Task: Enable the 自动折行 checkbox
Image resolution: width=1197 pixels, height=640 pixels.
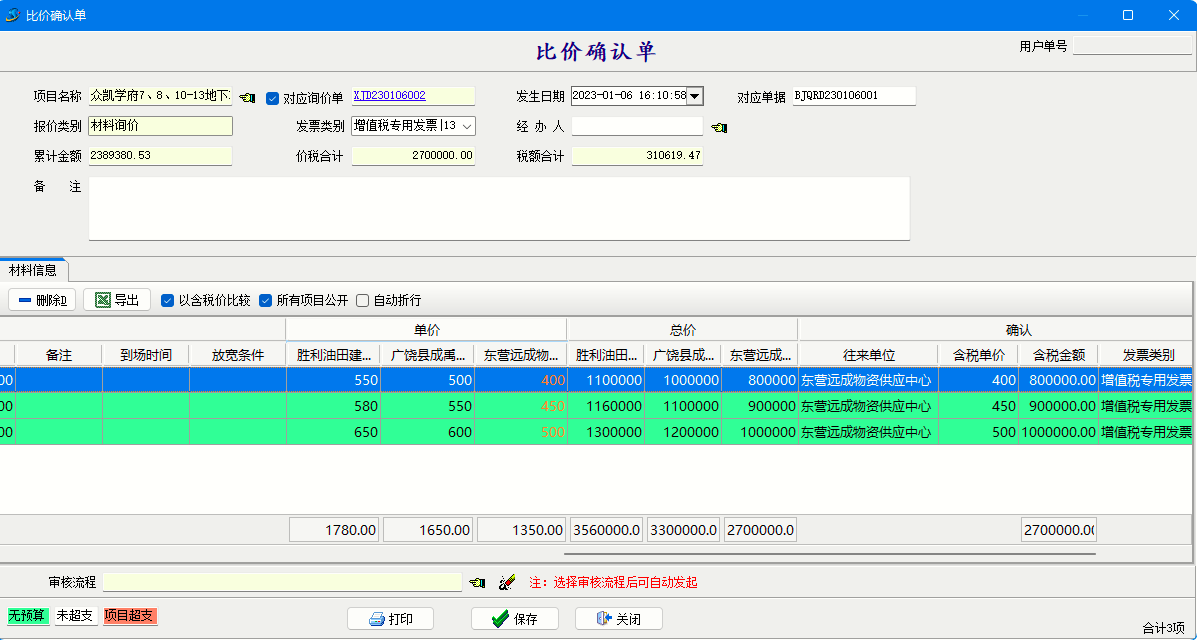Action: point(363,300)
